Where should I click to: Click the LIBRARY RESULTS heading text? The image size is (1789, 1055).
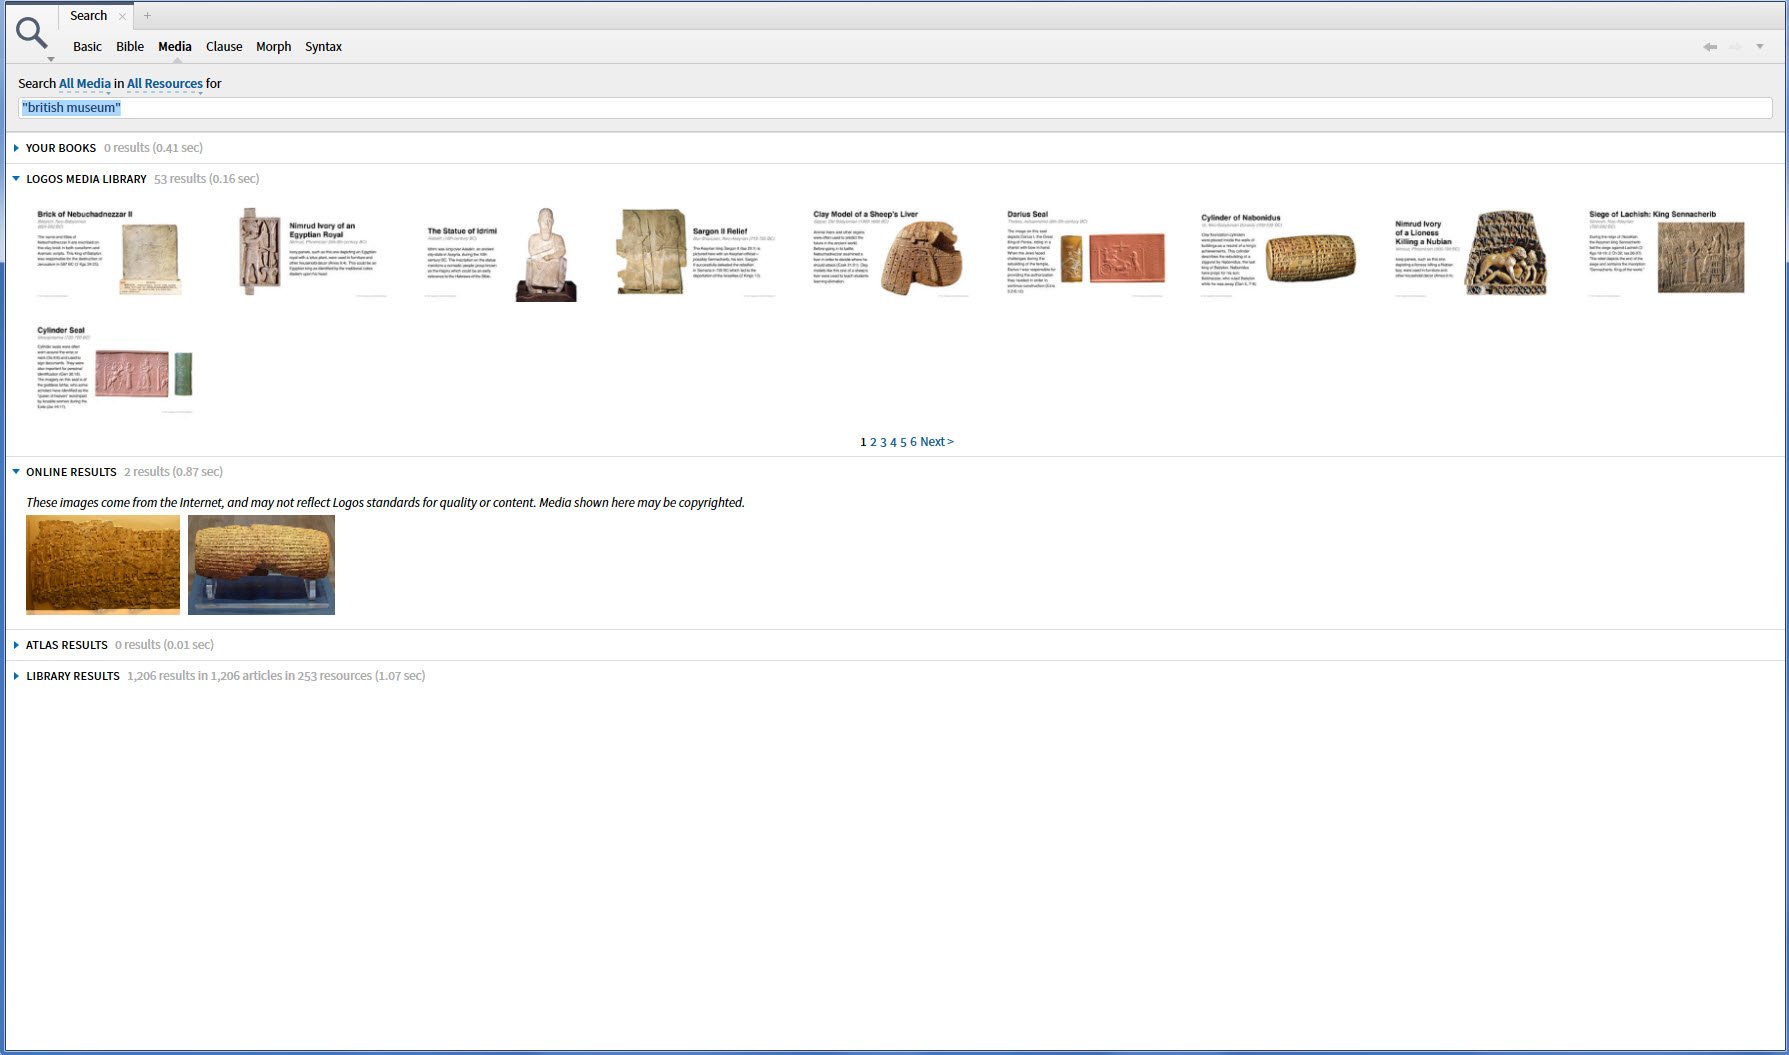[x=73, y=676]
